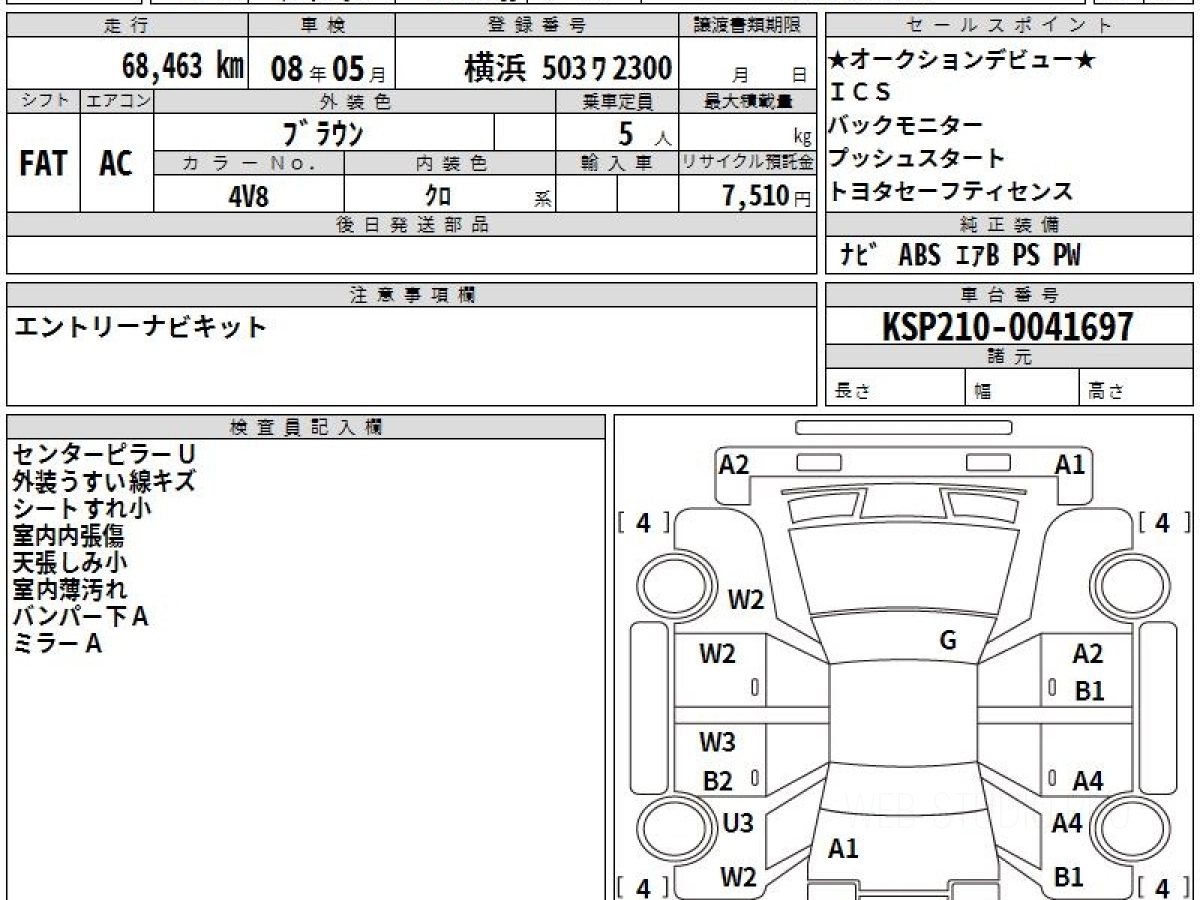Select the 後日発送部品 header
The image size is (1200, 900).
pyautogui.click(x=412, y=225)
